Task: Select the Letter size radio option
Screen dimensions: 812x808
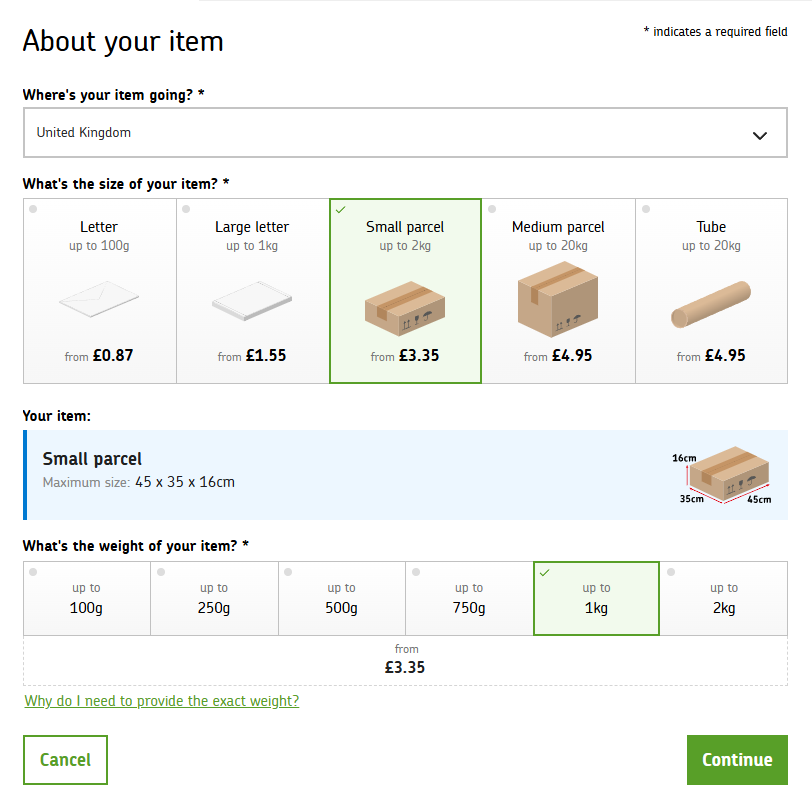Action: pos(34,209)
